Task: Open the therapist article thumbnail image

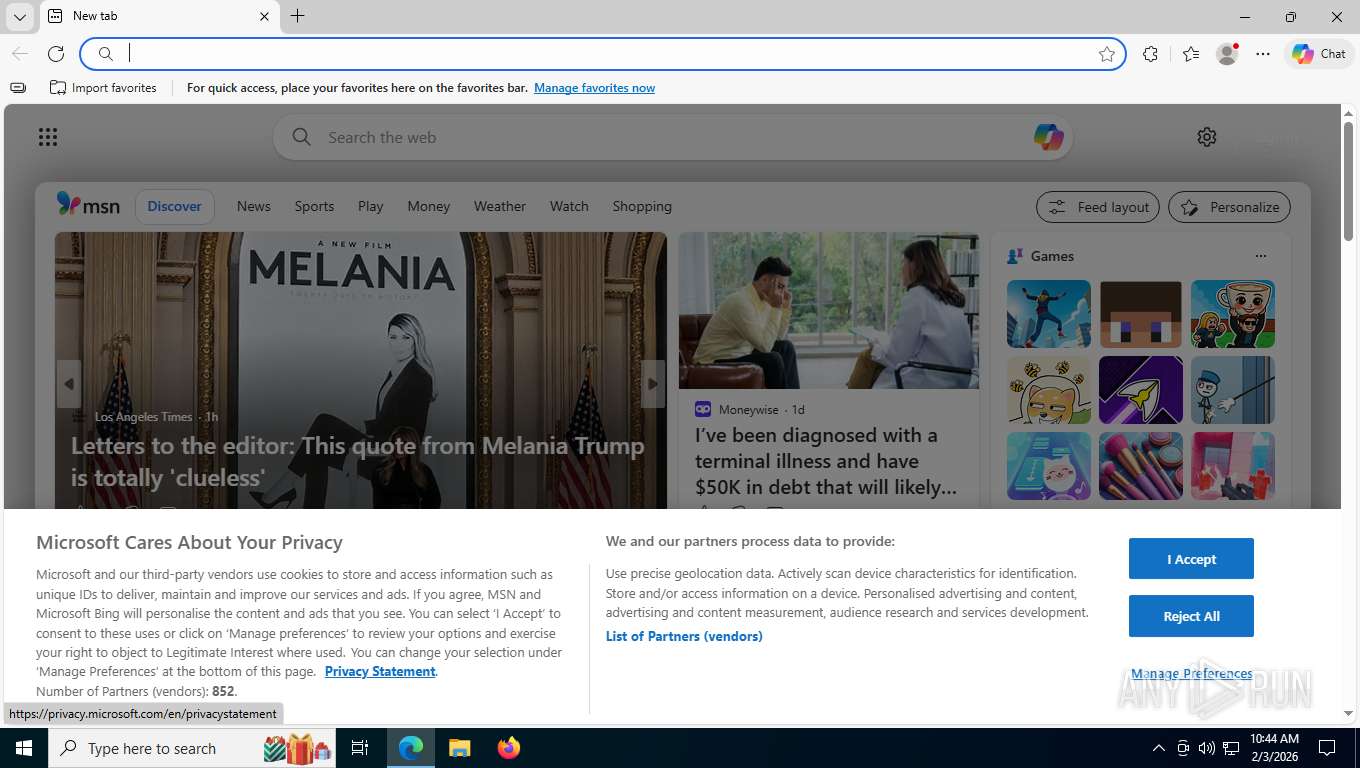Action: click(829, 310)
